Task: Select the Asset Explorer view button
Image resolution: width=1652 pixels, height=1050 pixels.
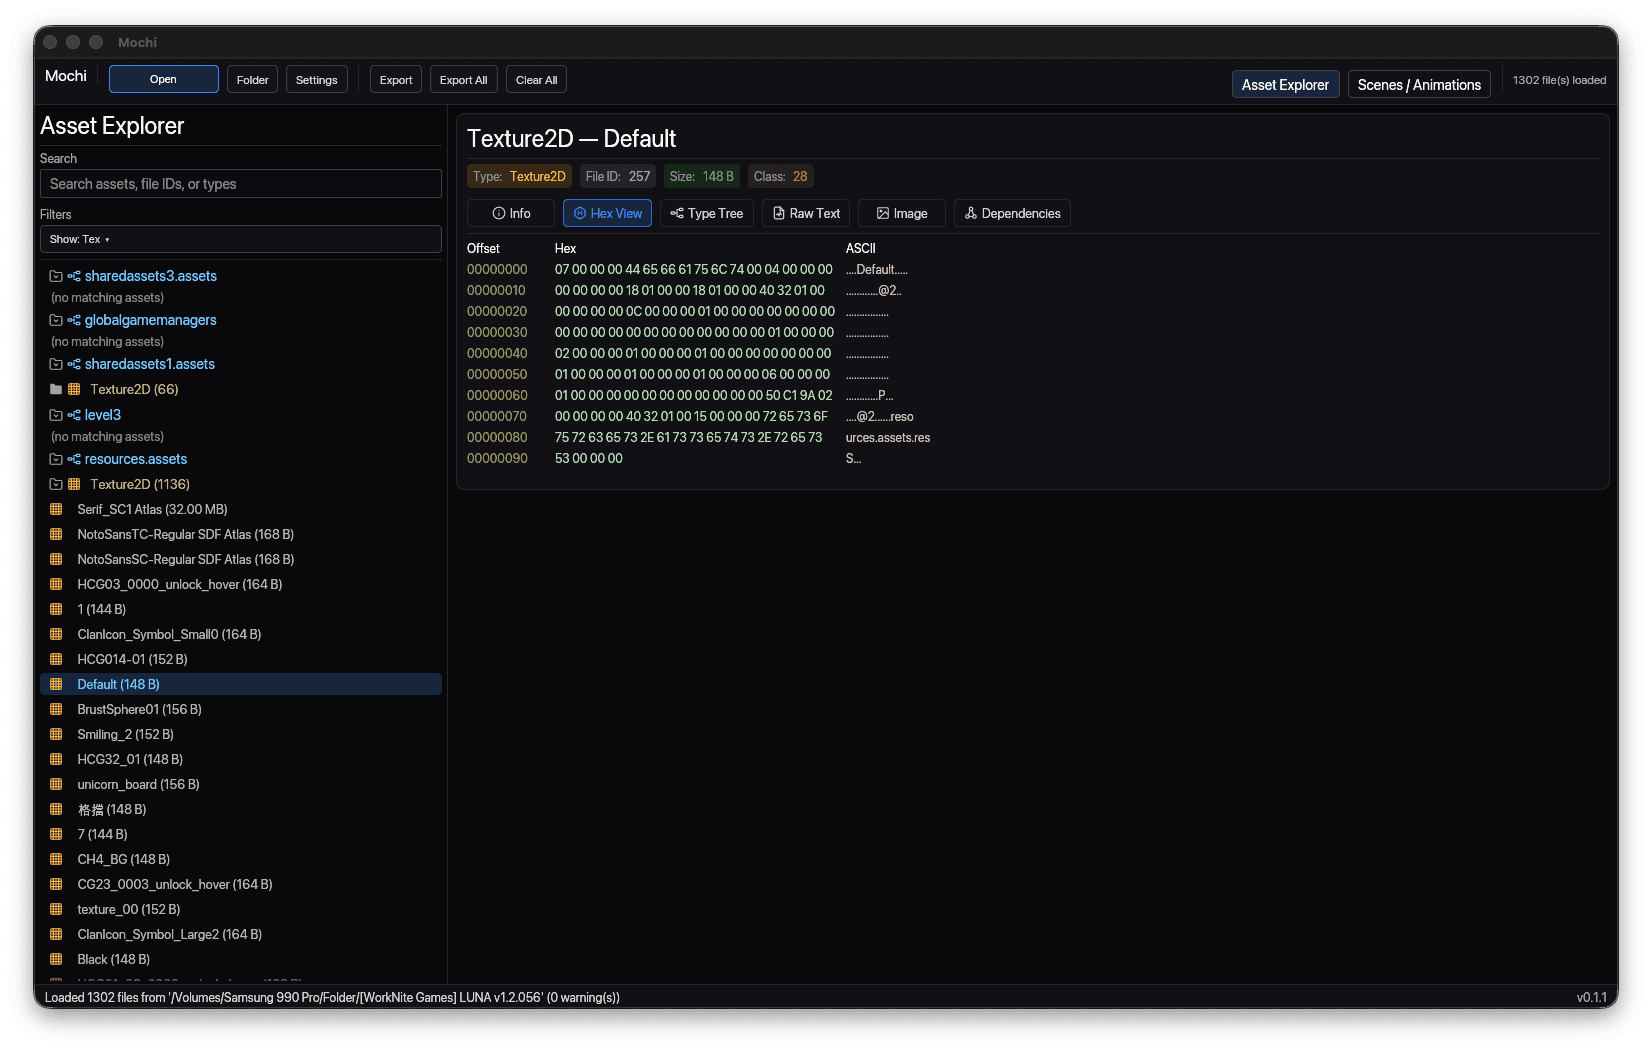Action: [1286, 84]
